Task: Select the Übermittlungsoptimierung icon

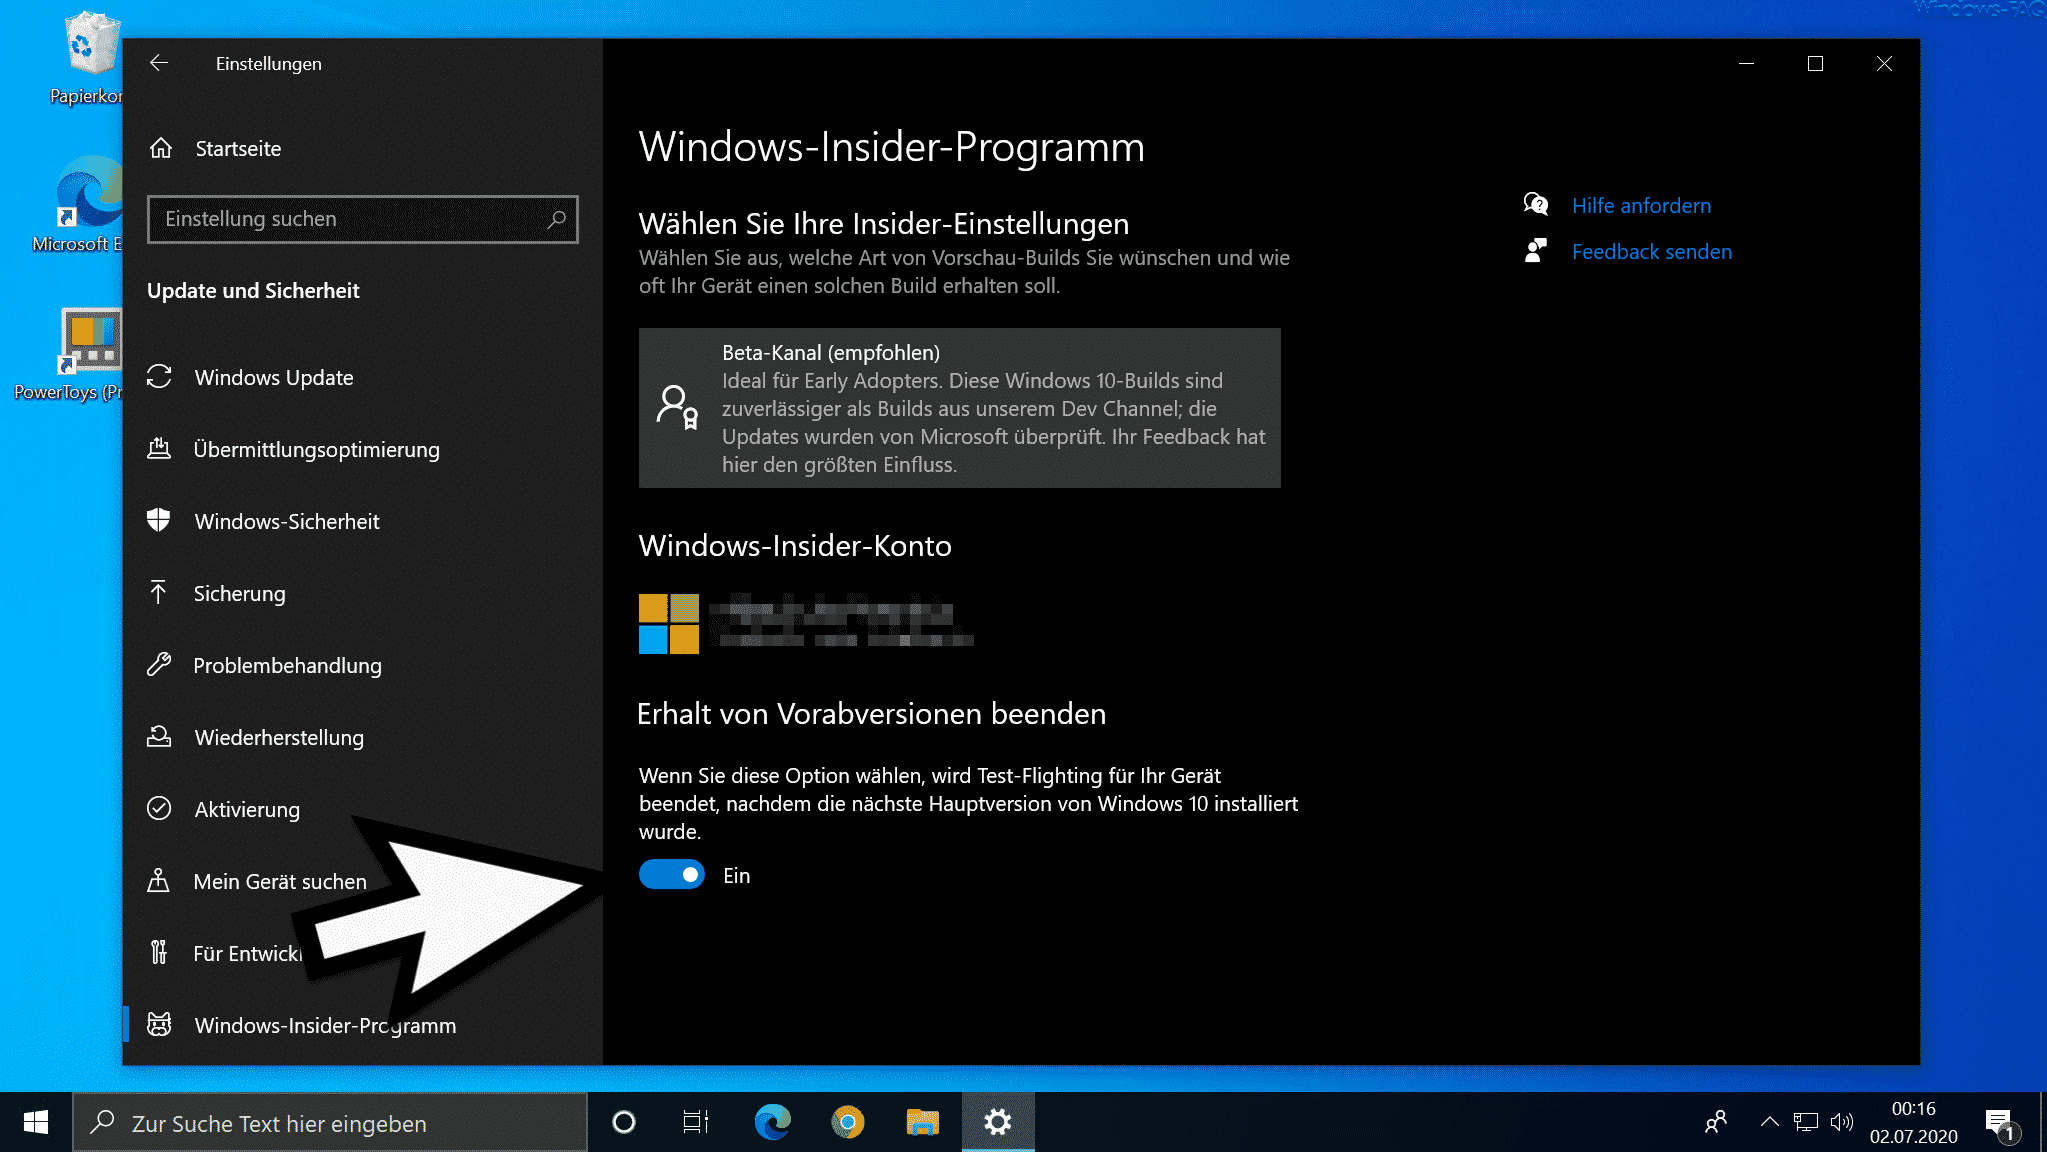Action: (x=159, y=448)
